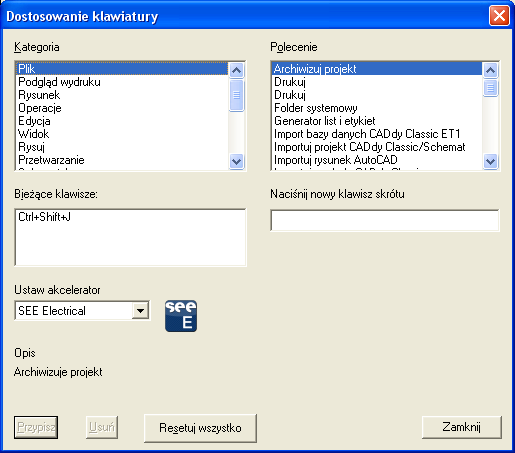
Task: Click Kategoria list scrollbar thumb
Action: (x=236, y=95)
